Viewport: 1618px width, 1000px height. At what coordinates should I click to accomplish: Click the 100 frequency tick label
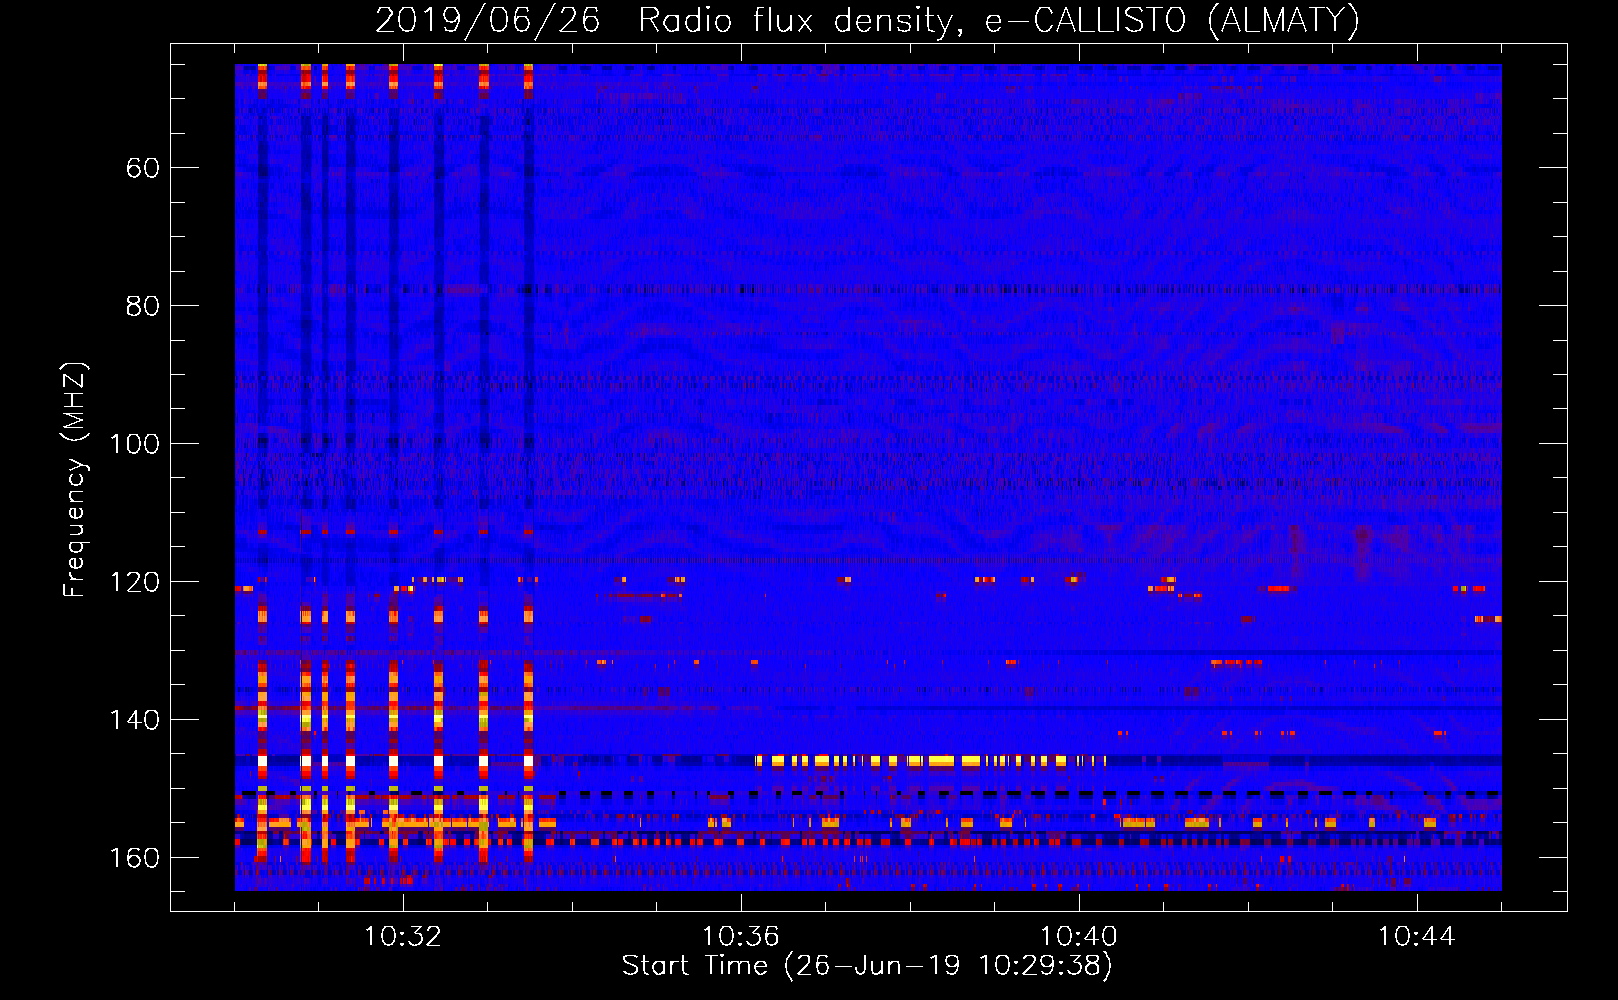(134, 444)
